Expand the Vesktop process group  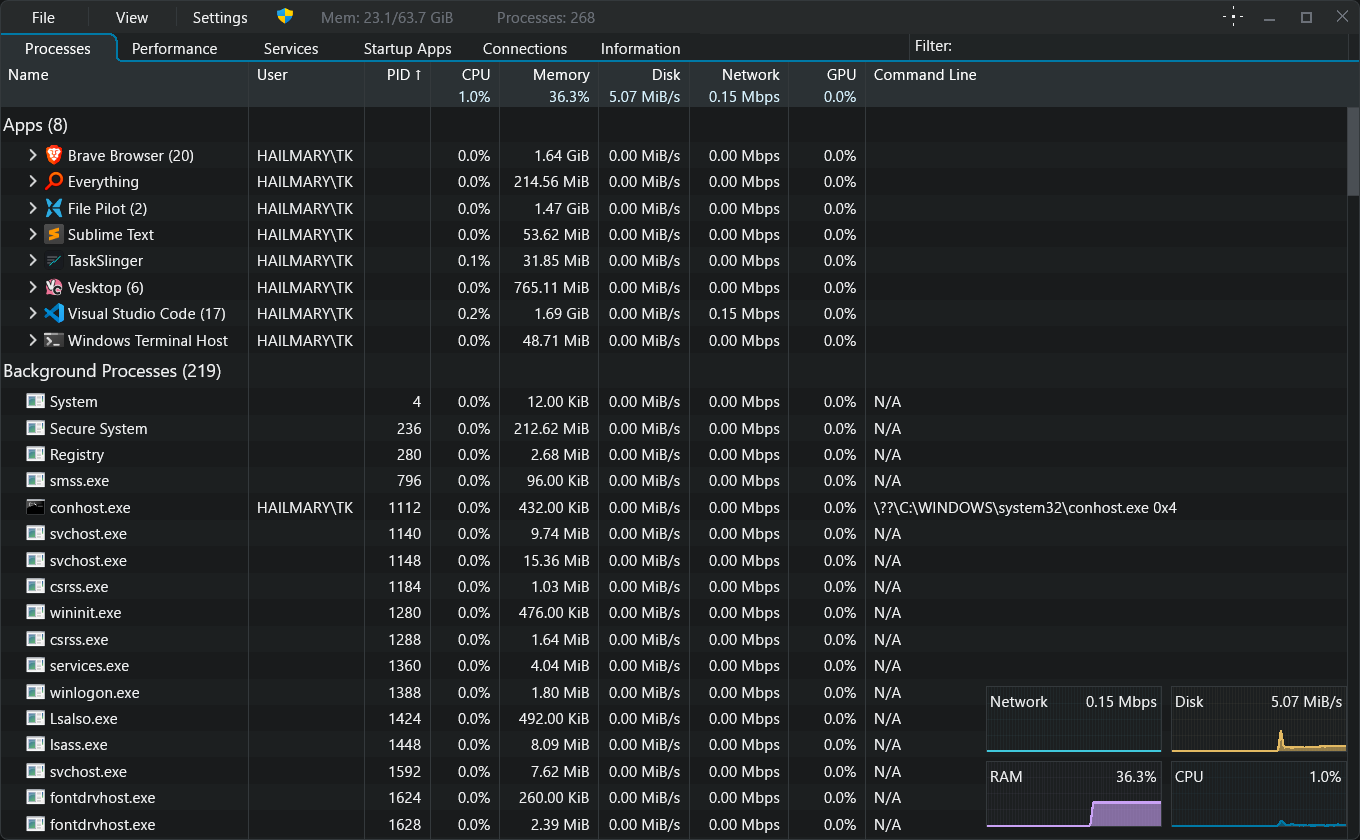(x=32, y=287)
